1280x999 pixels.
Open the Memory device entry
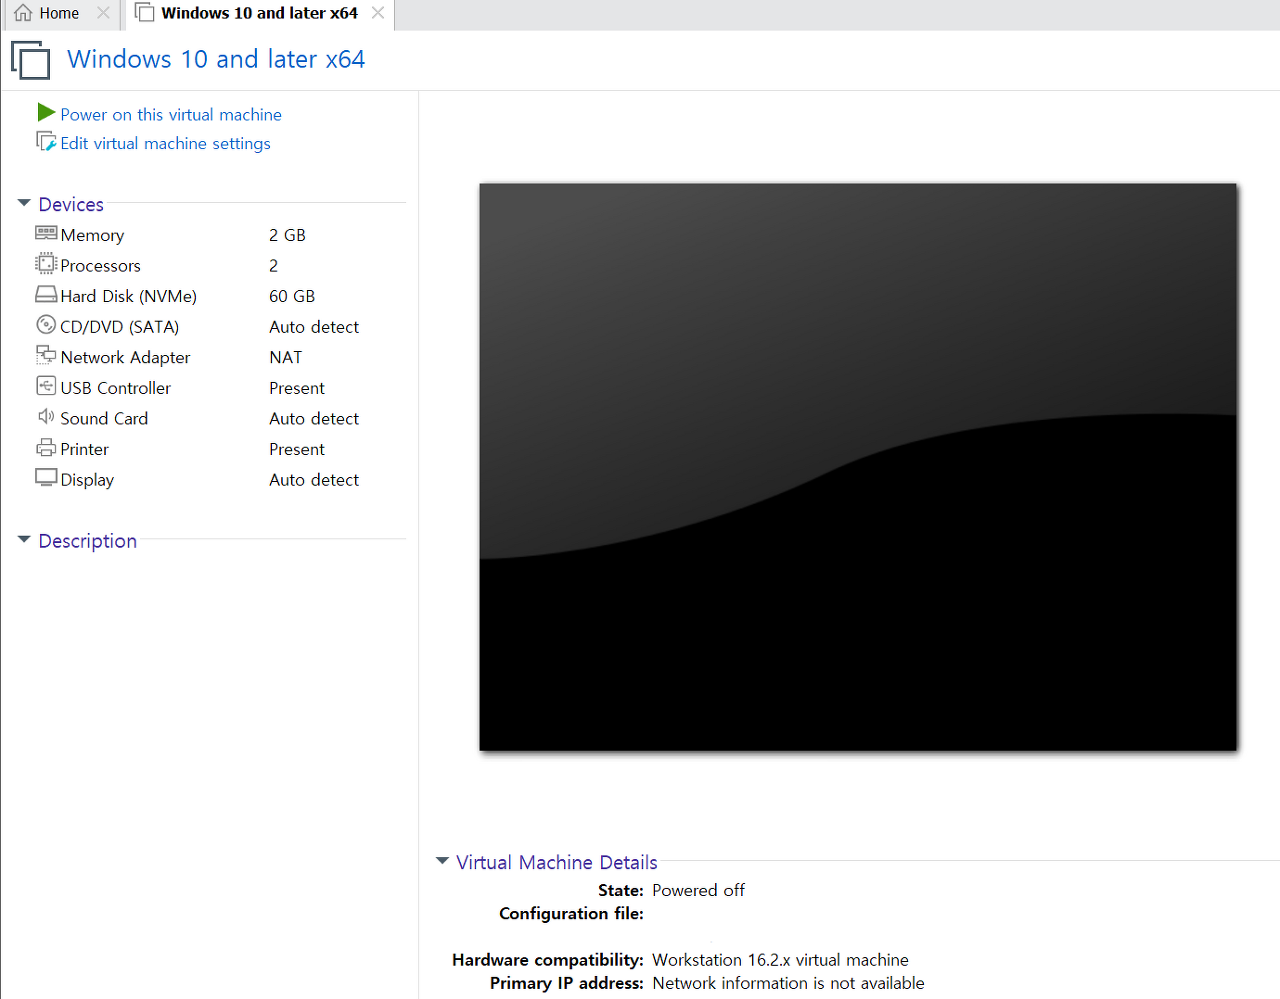tap(92, 235)
